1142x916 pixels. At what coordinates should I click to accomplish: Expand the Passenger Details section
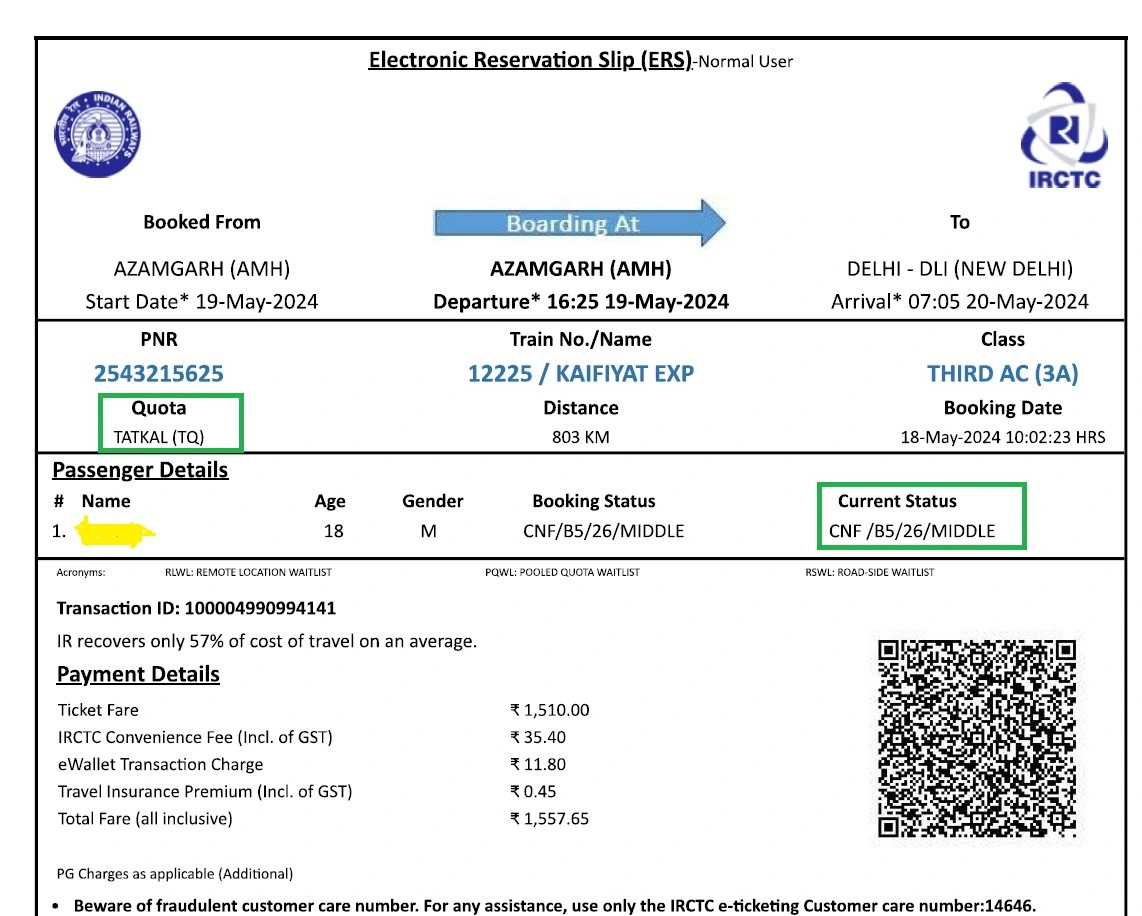tap(139, 470)
